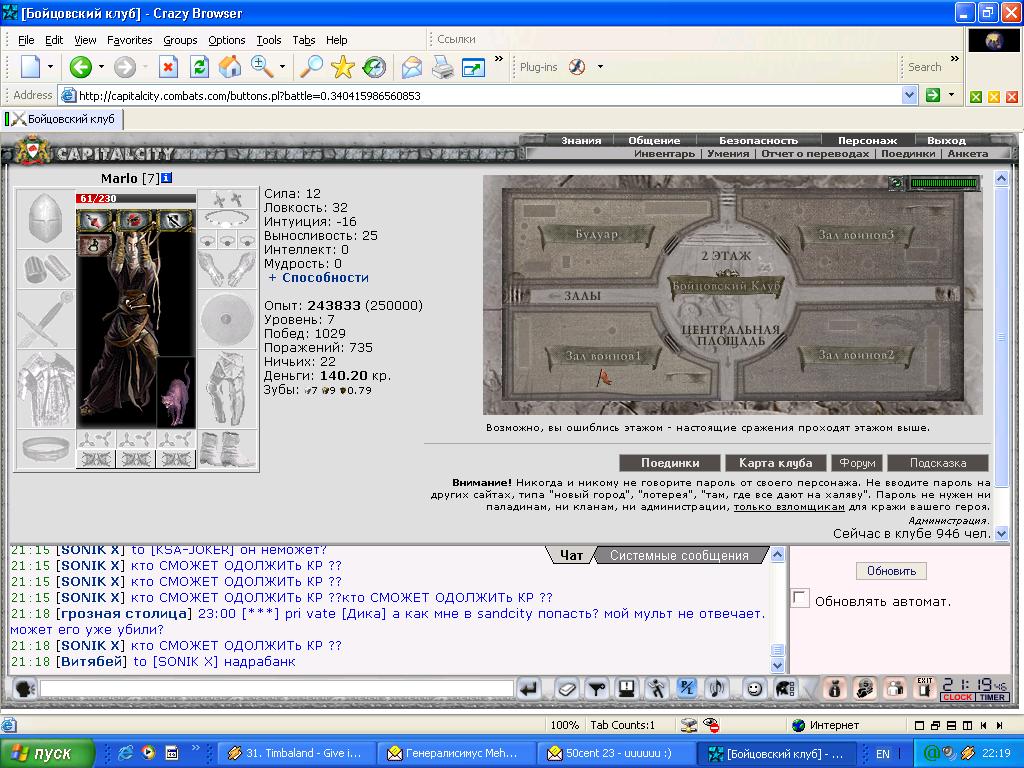Click the Favorites star toolbar icon
1024x768 pixels.
[342, 67]
